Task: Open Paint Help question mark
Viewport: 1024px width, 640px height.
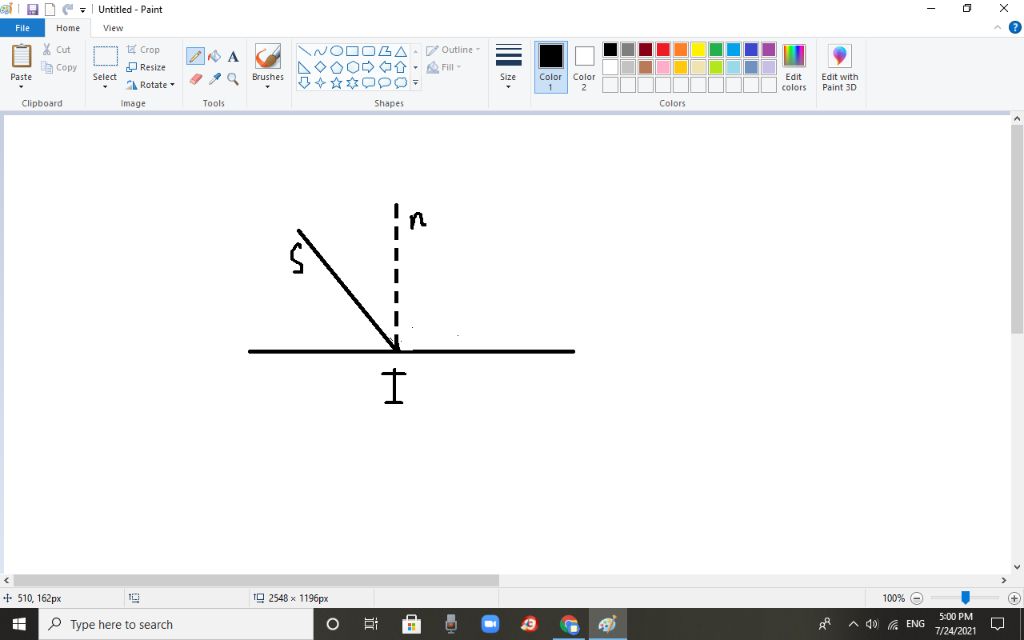Action: pos(1015,27)
